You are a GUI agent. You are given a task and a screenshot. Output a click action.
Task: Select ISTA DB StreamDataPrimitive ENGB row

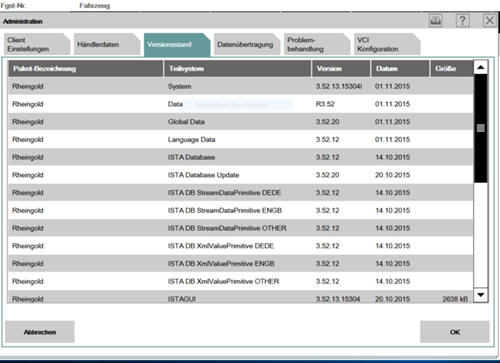pyautogui.click(x=240, y=210)
